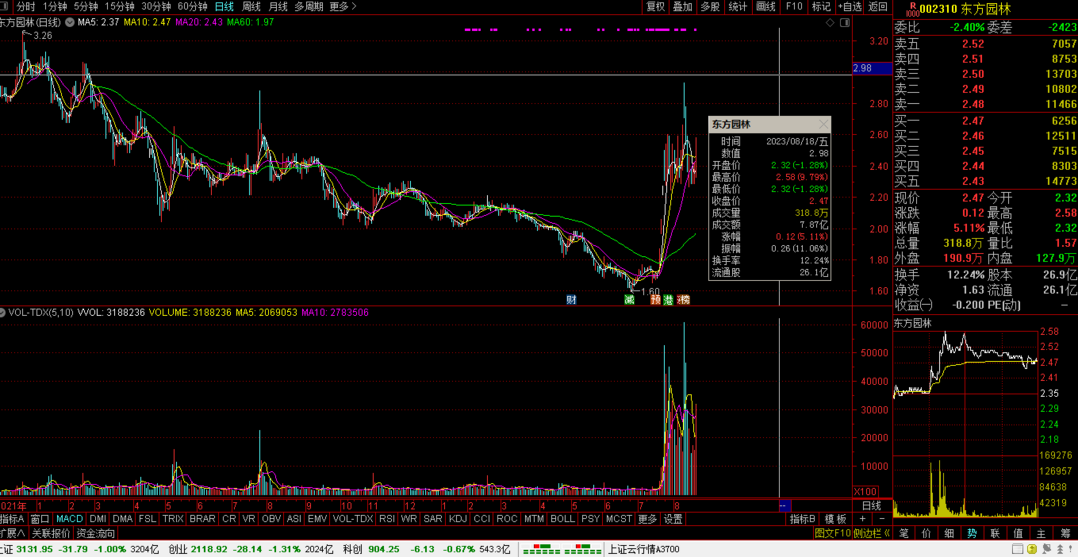Select the TRIX indicator
Screen dimensions: 1078x557
point(173,519)
